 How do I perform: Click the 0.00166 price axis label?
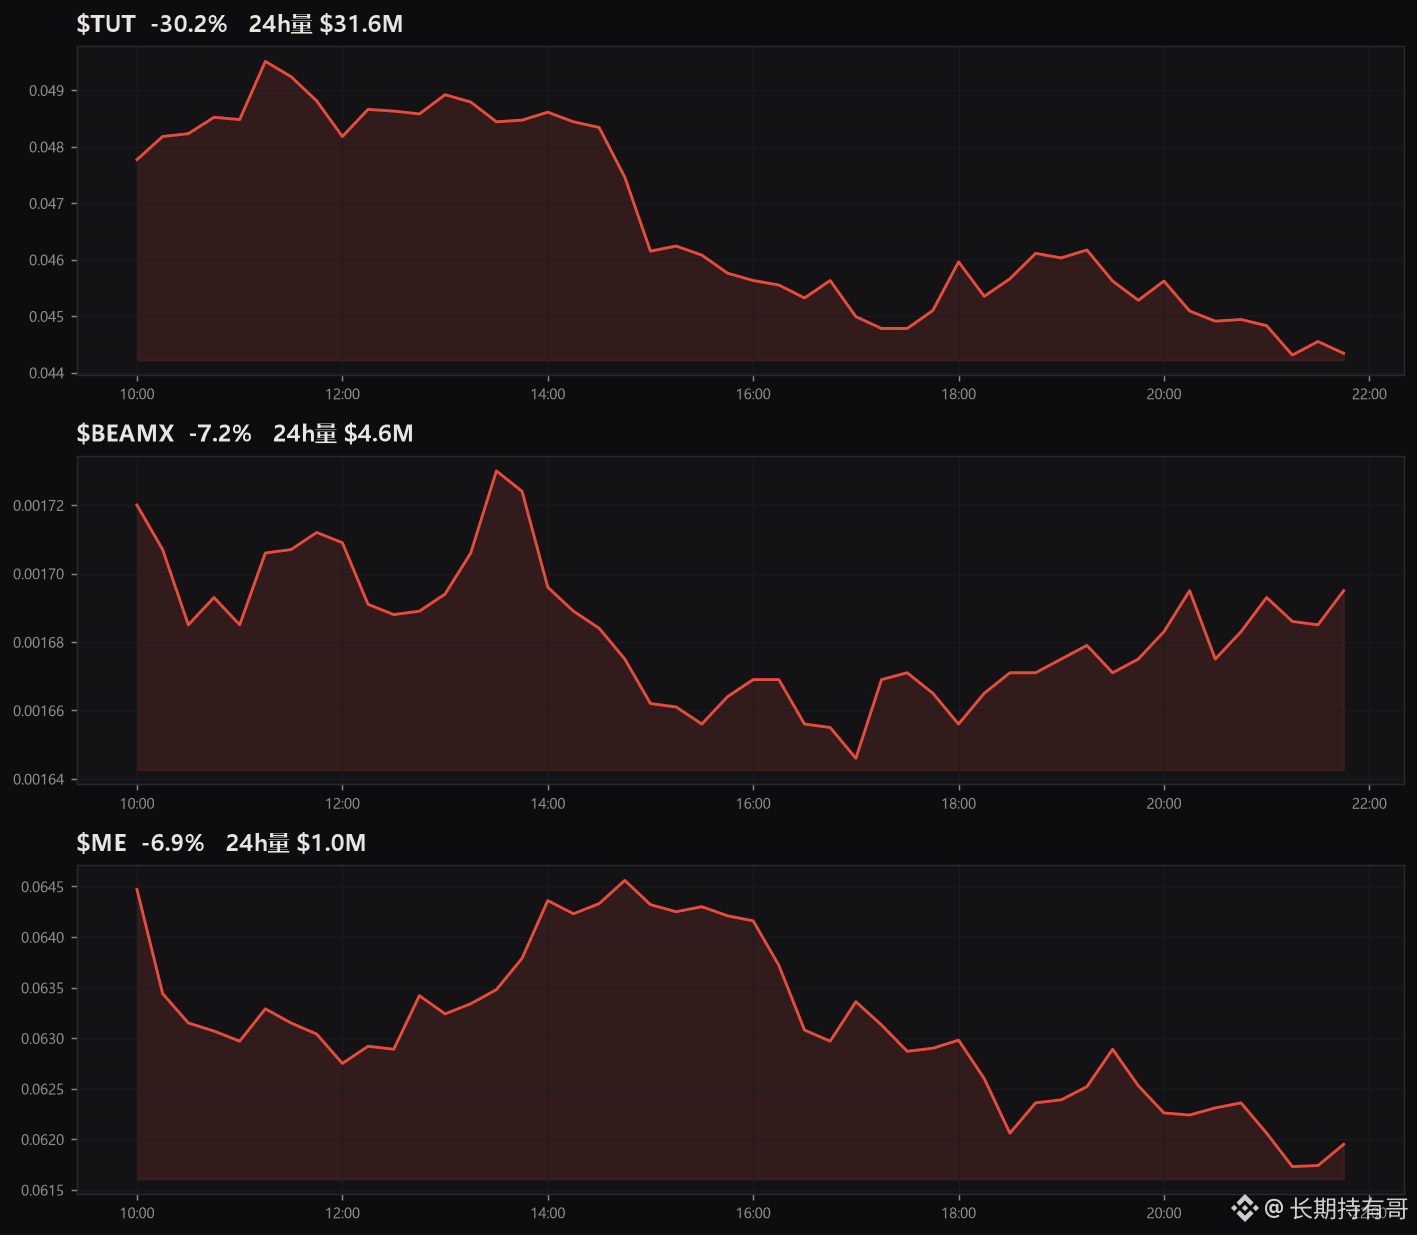pyautogui.click(x=38, y=711)
